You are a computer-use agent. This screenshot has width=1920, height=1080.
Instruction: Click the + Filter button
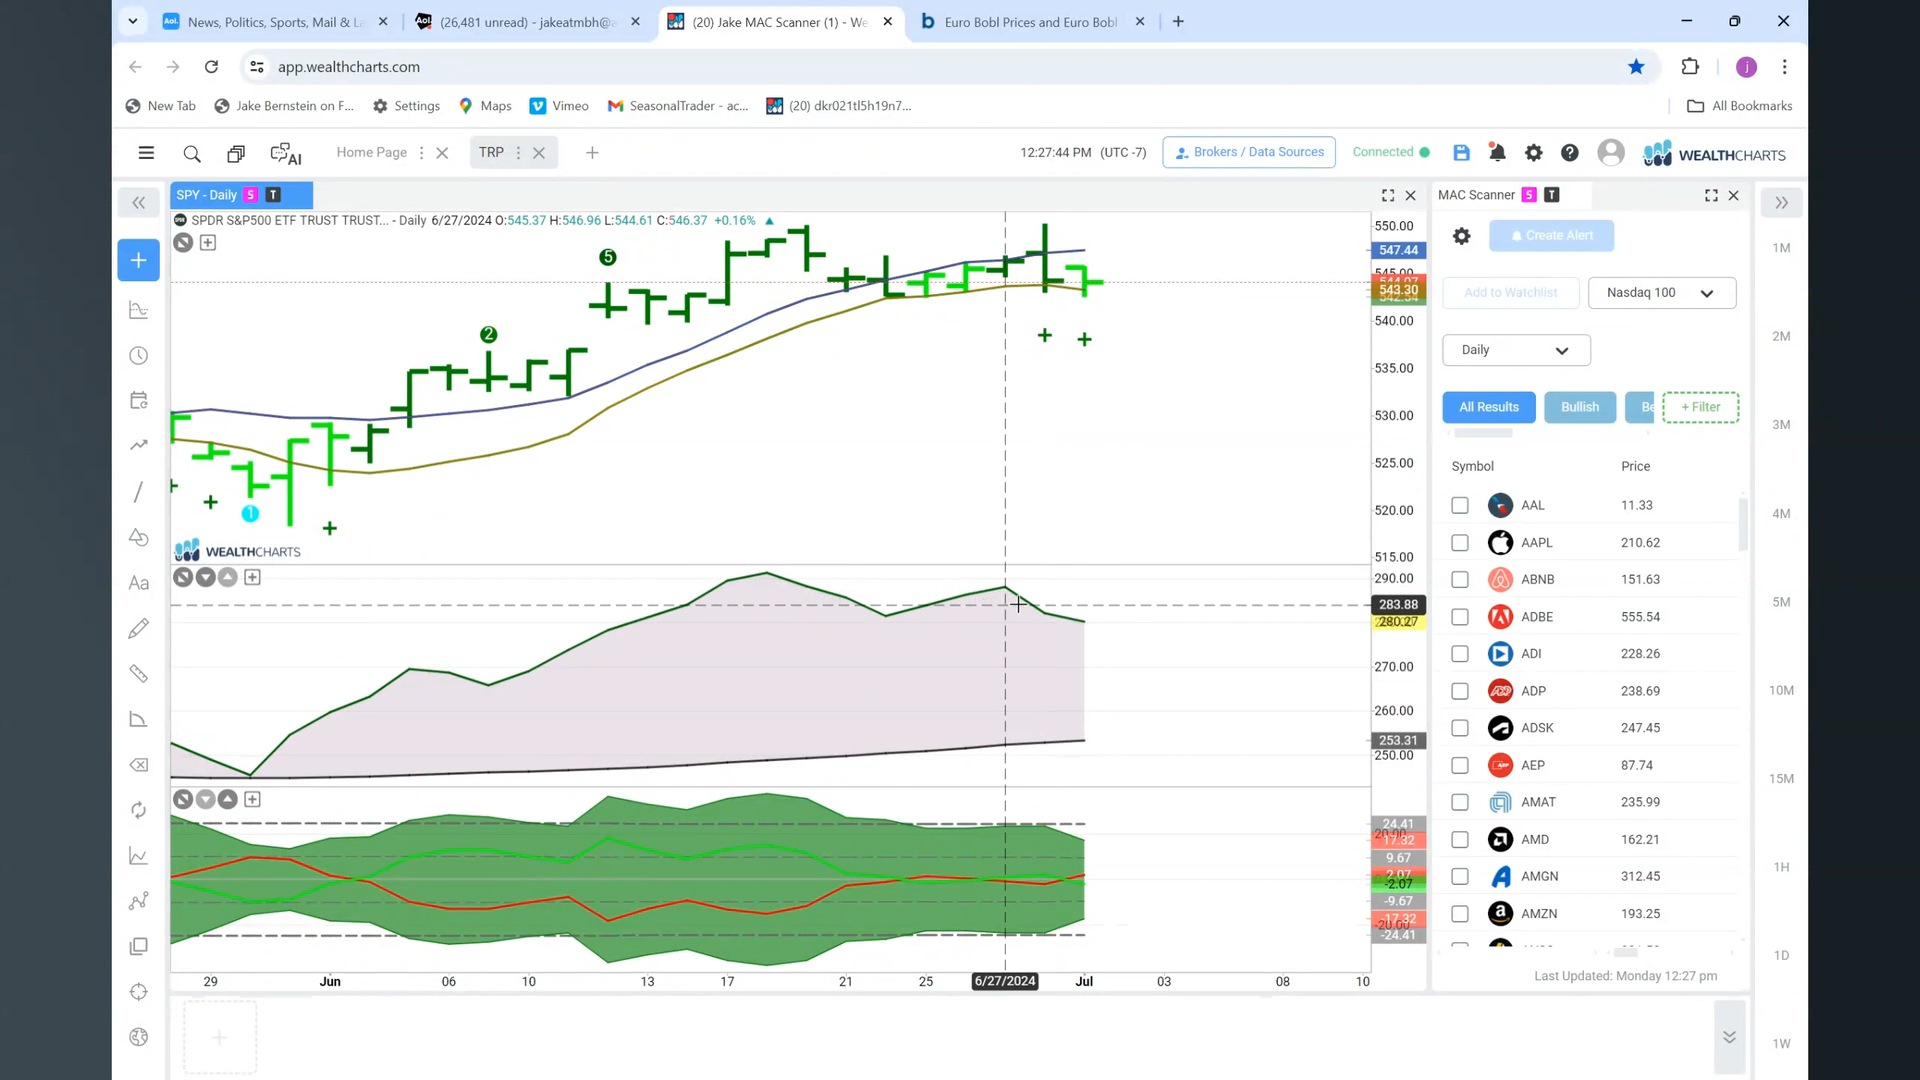point(1701,407)
